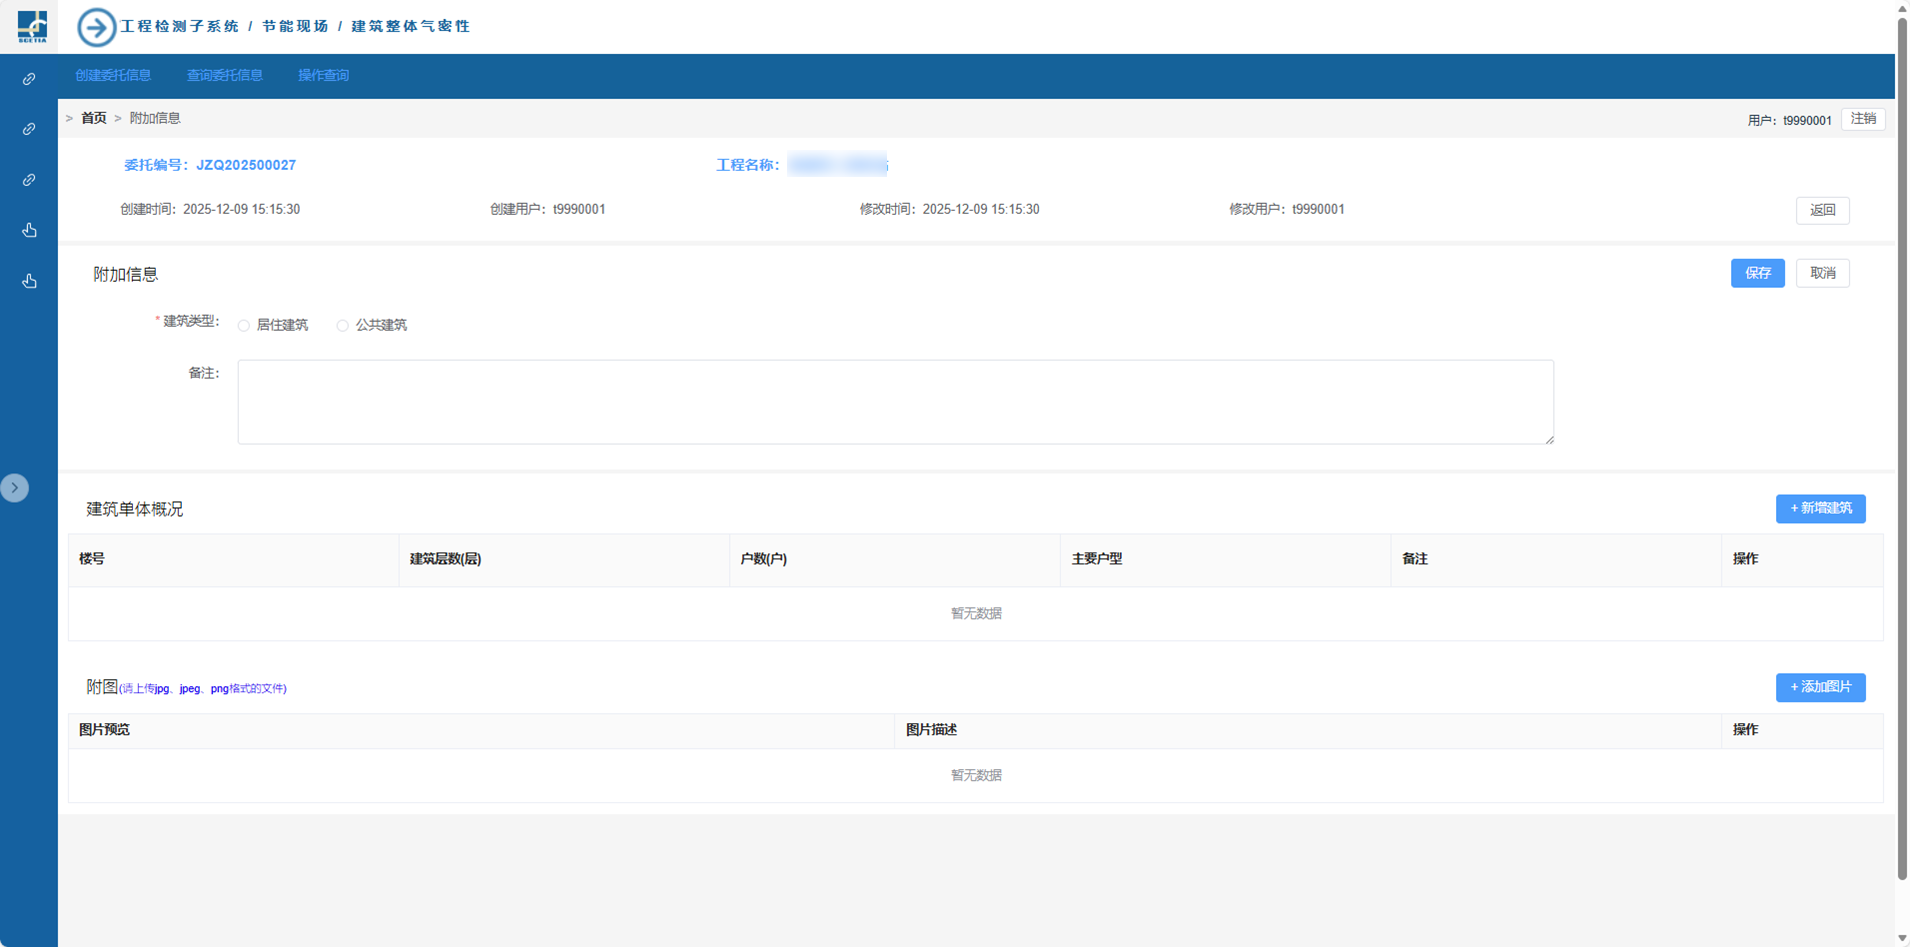Focus the 备注 text area
The image size is (1910, 947).
point(895,402)
